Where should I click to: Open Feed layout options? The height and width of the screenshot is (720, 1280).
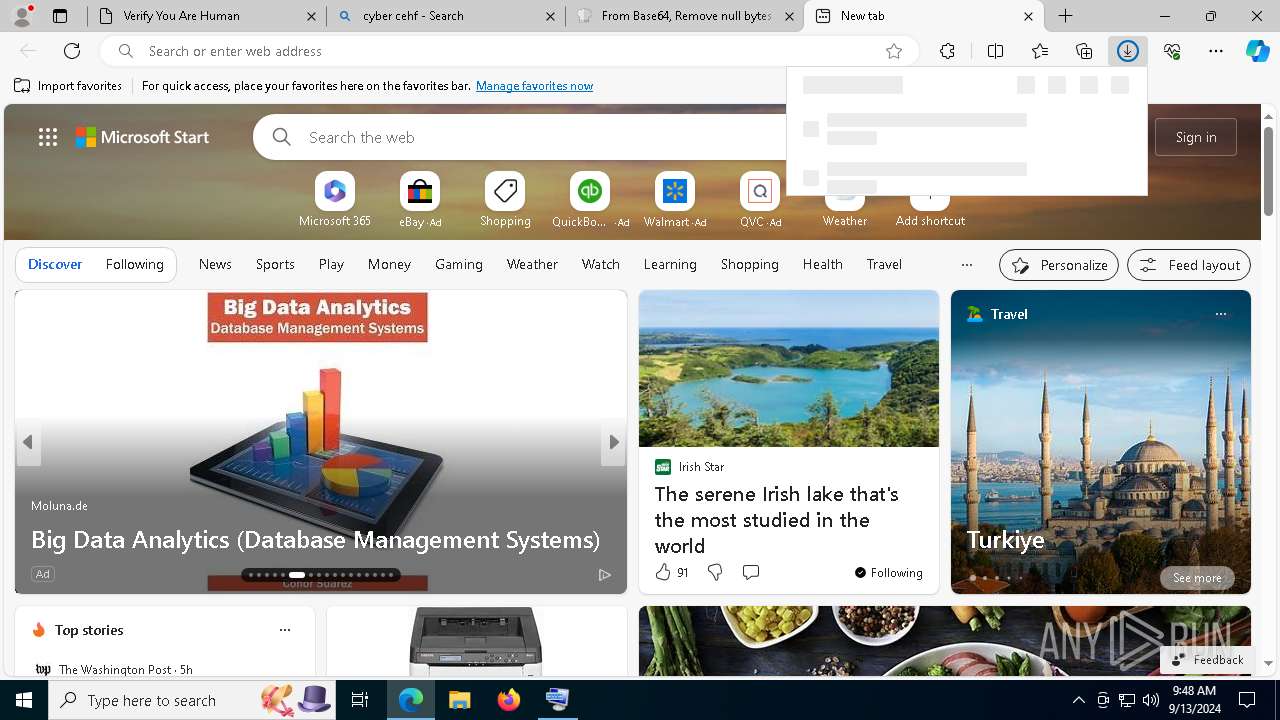point(1189,265)
